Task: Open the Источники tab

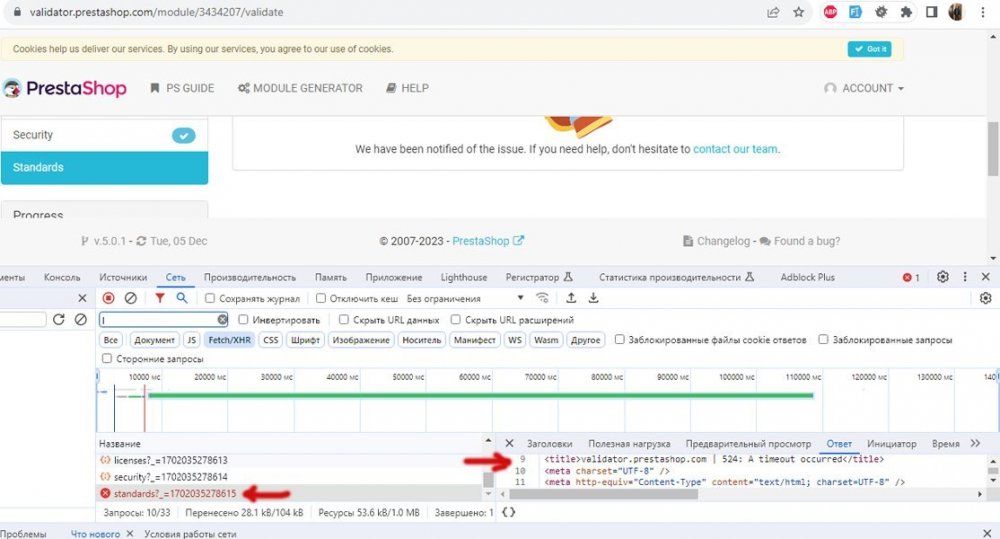Action: pos(123,277)
